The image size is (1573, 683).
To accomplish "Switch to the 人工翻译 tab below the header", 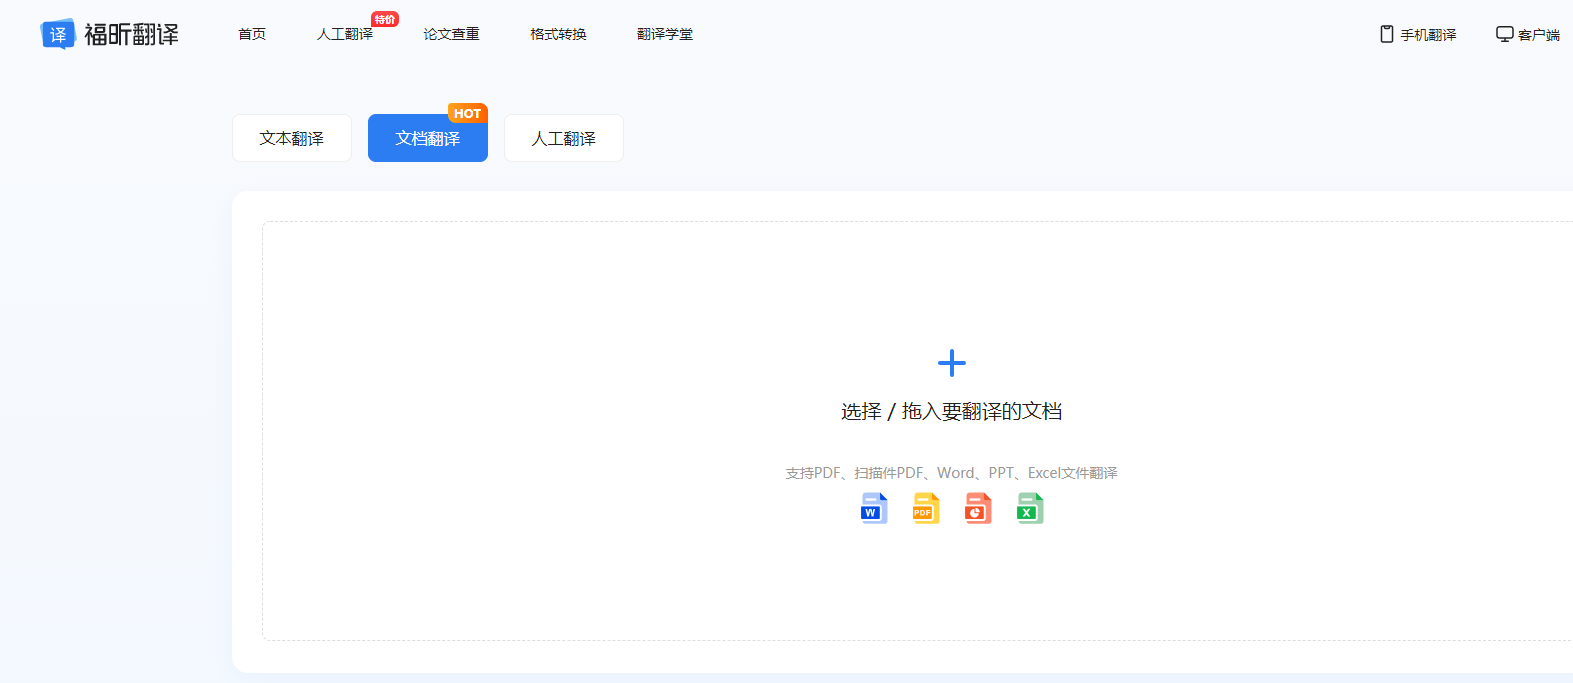I will 563,138.
